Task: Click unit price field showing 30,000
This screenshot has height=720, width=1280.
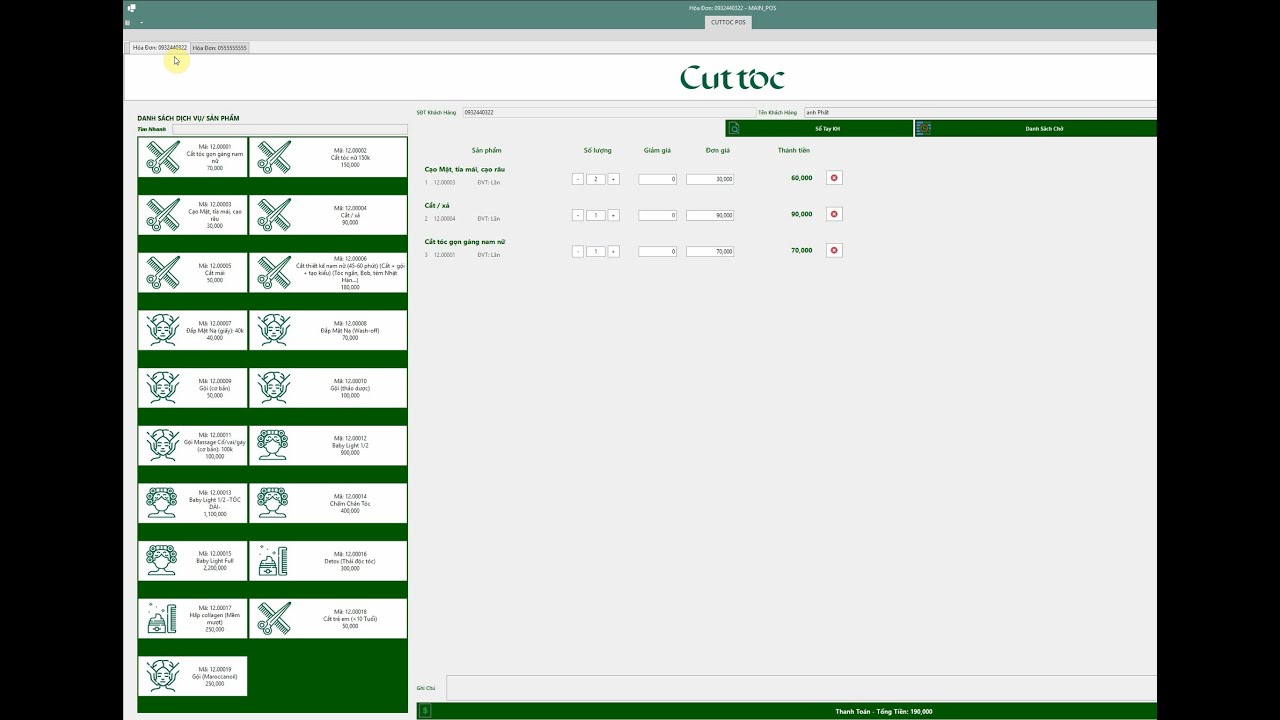Action: click(710, 179)
